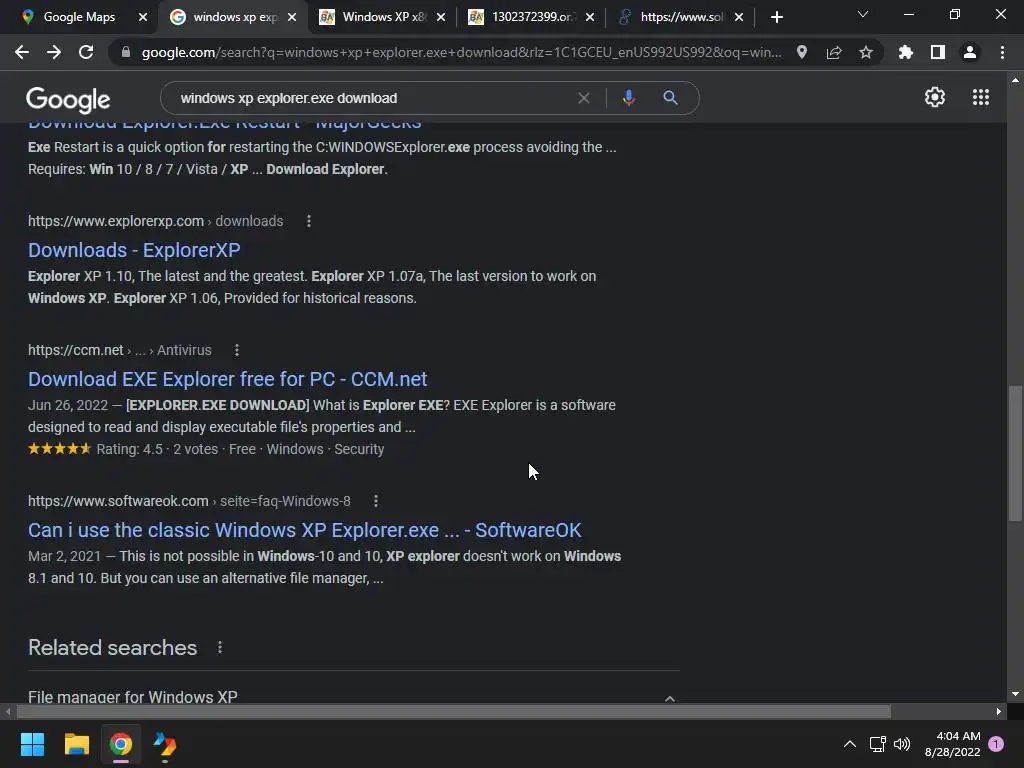The height and width of the screenshot is (768, 1024).
Task: Click the vertical scrollbar thumb
Action: (x=1015, y=453)
